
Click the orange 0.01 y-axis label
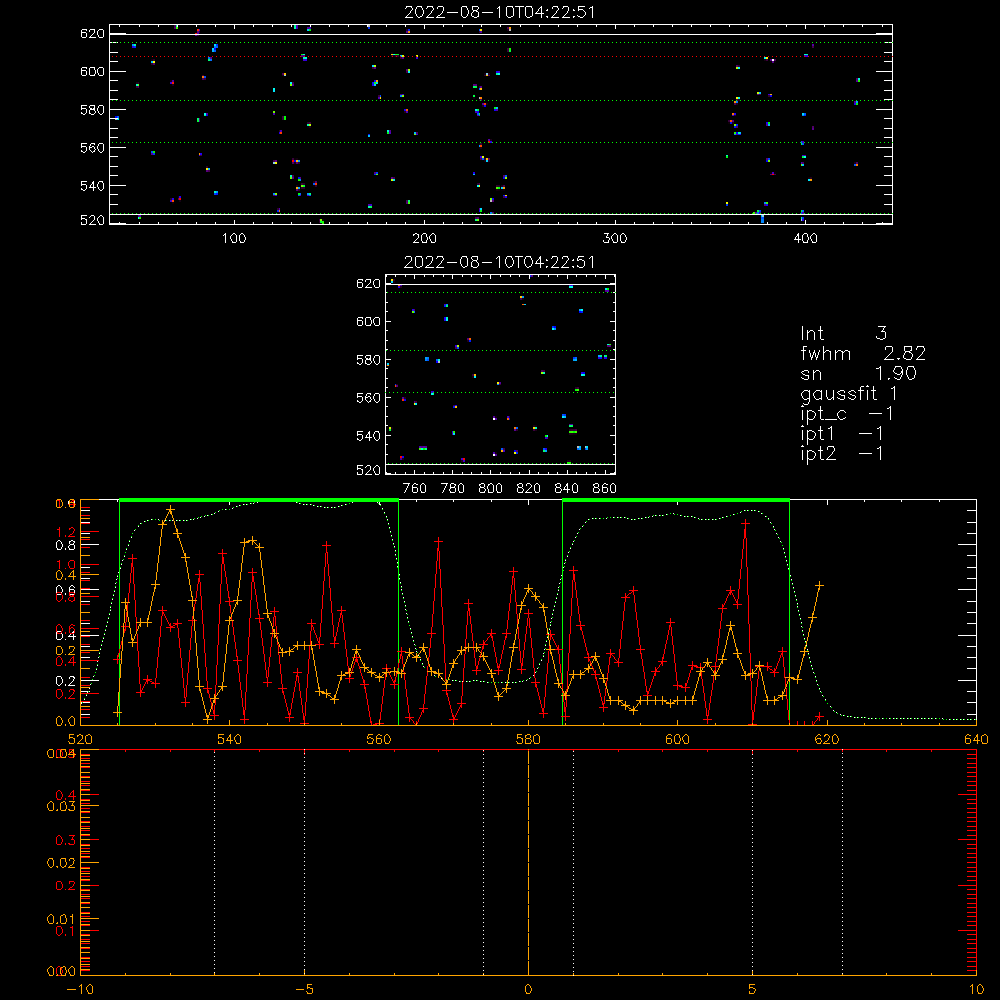(61, 919)
